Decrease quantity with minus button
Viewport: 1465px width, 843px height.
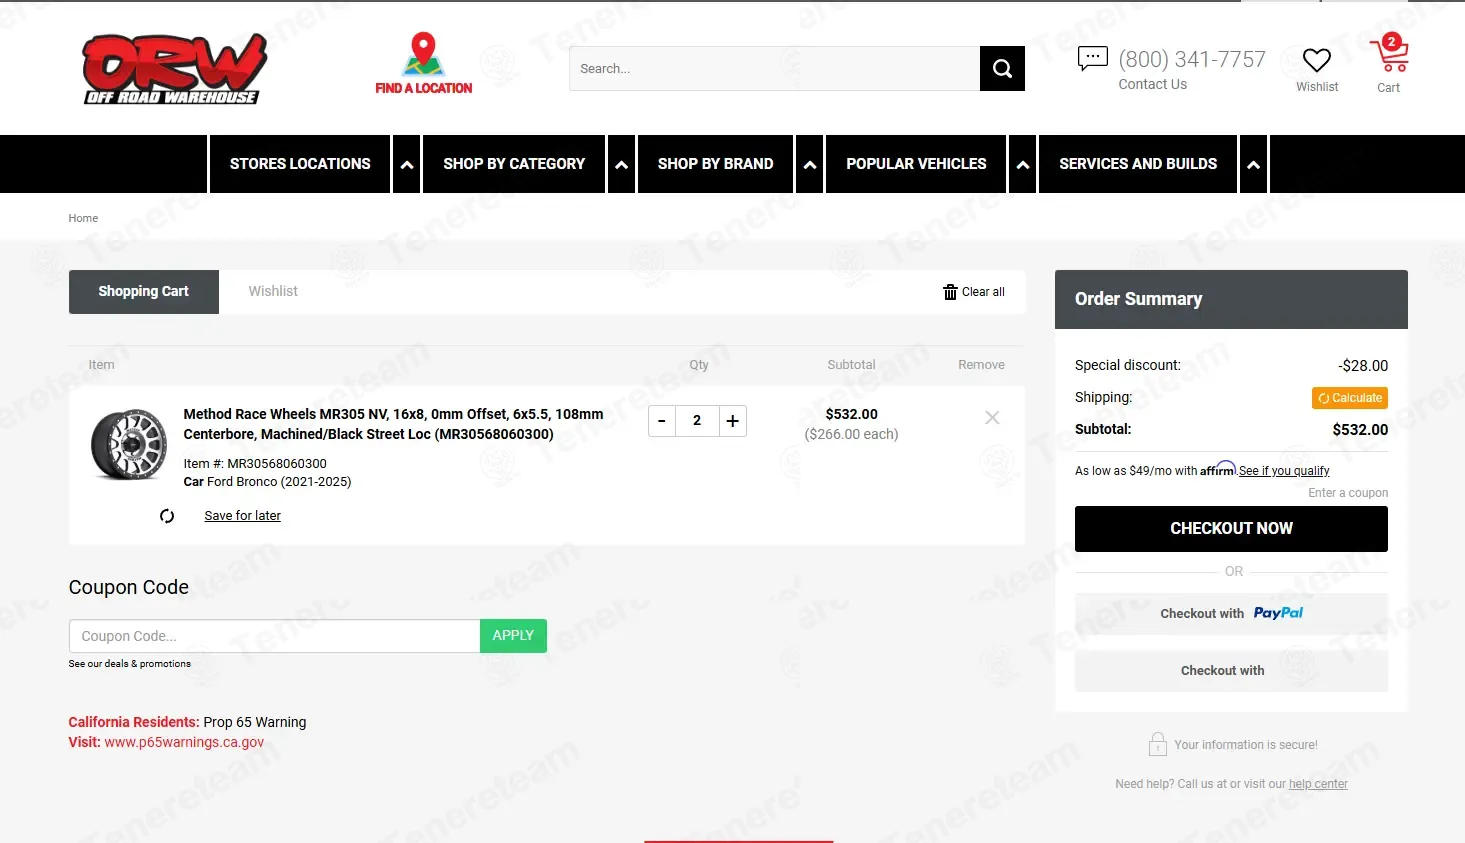662,421
